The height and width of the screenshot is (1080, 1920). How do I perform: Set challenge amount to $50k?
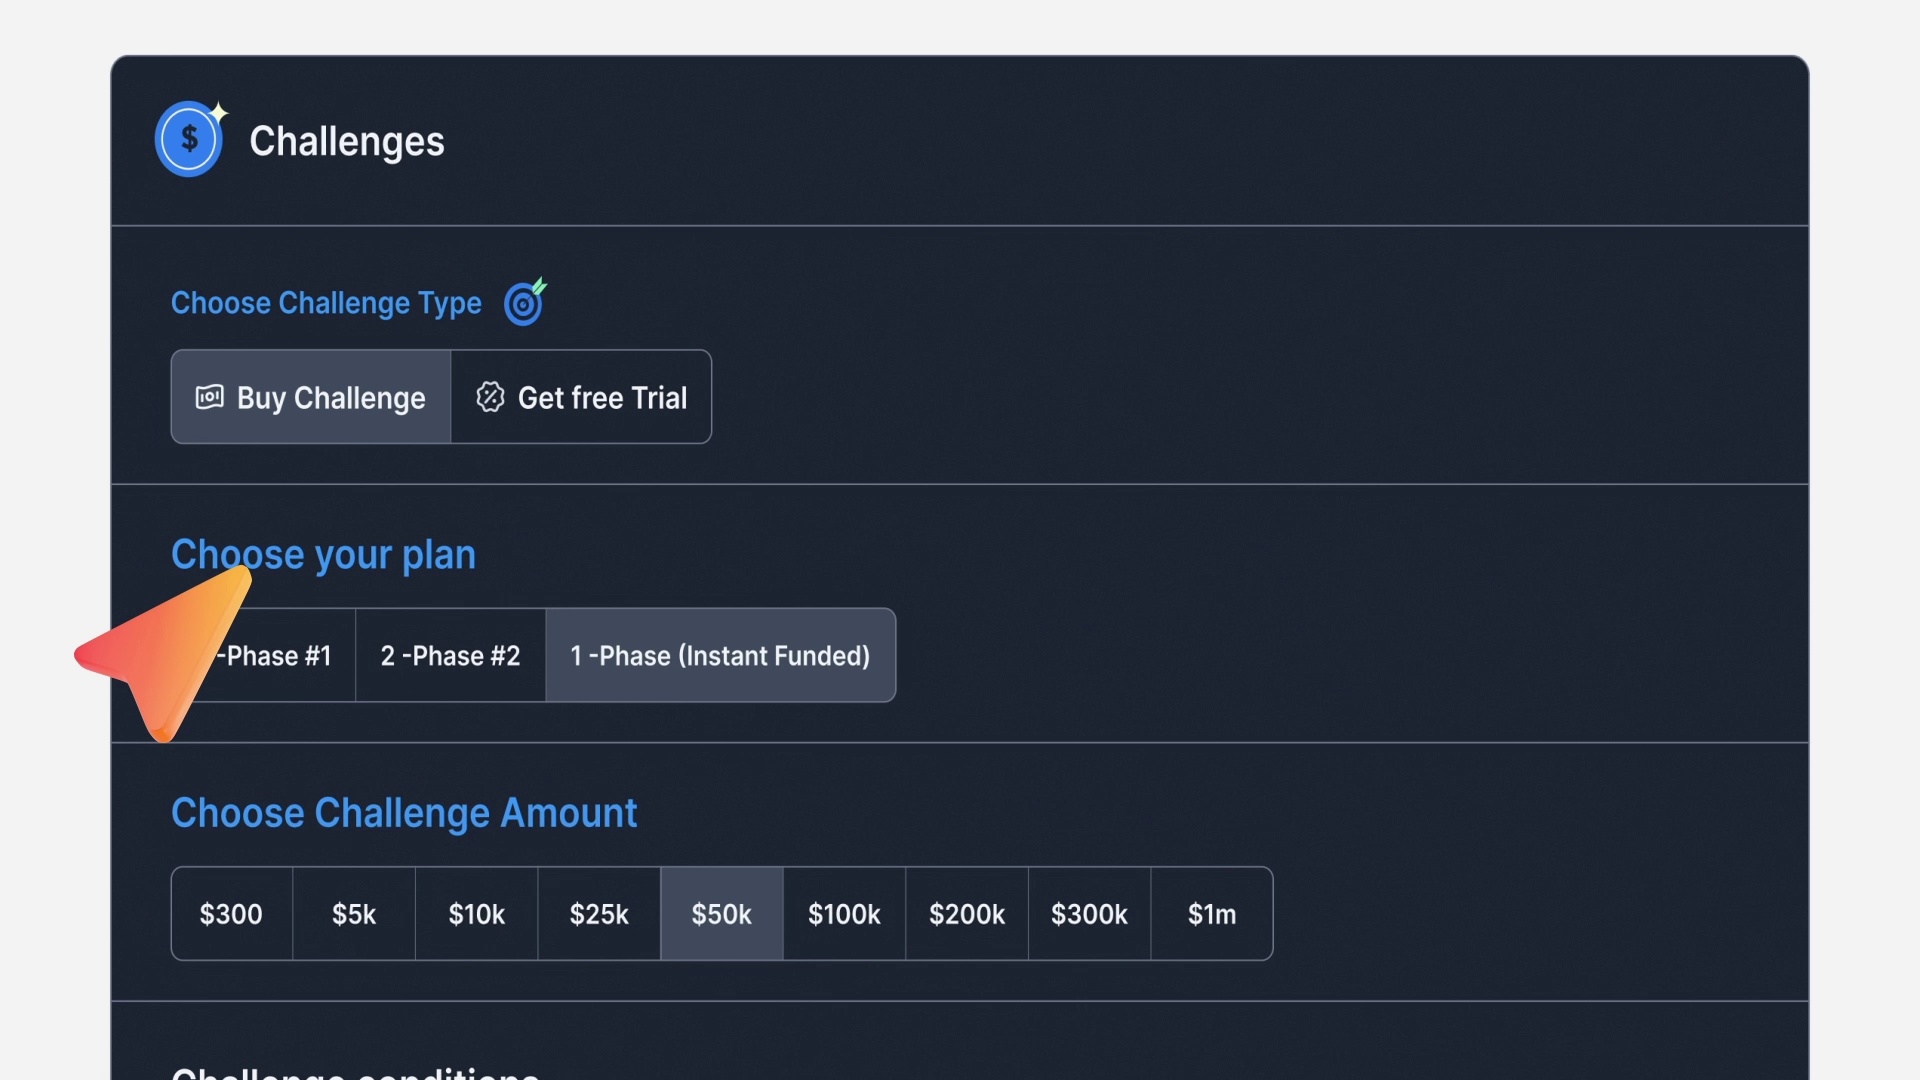pos(721,914)
